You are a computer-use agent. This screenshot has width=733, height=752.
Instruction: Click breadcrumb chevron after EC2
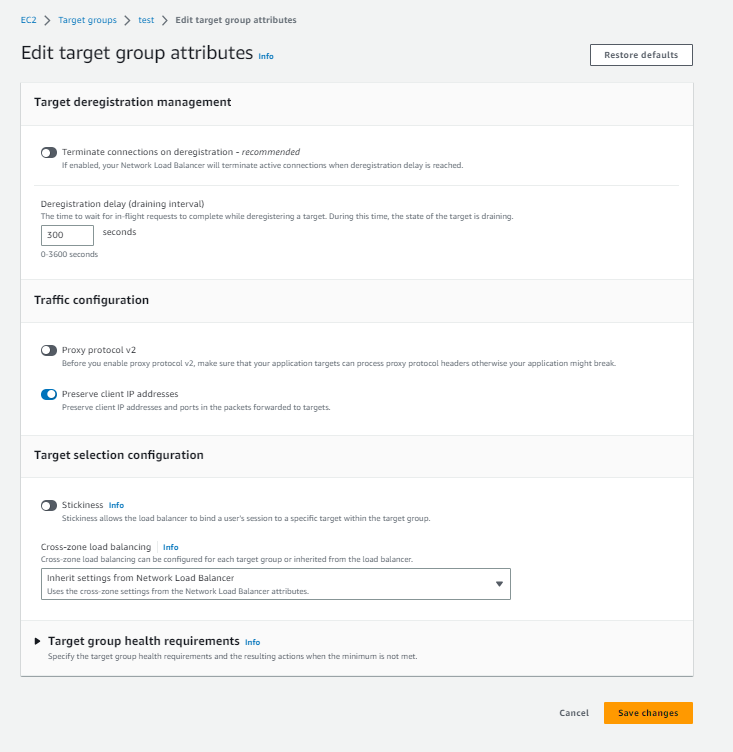click(47, 20)
